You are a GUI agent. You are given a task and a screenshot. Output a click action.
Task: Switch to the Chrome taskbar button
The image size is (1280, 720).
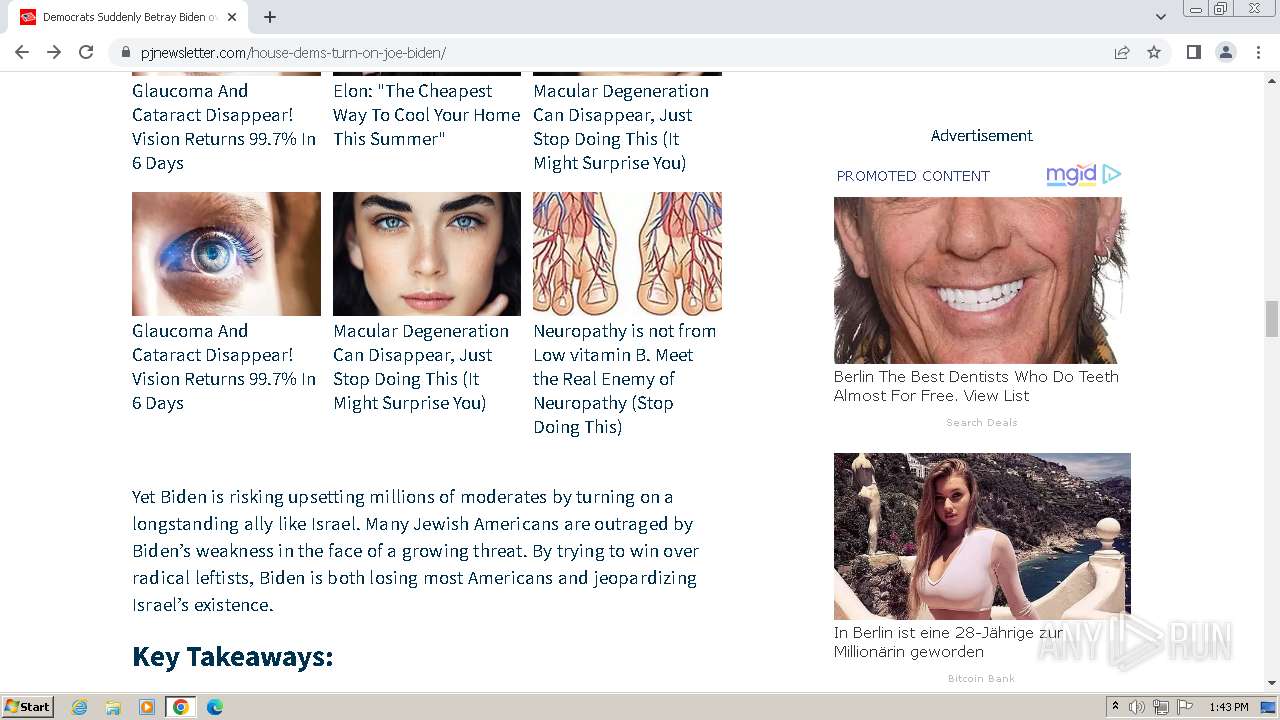(180, 707)
